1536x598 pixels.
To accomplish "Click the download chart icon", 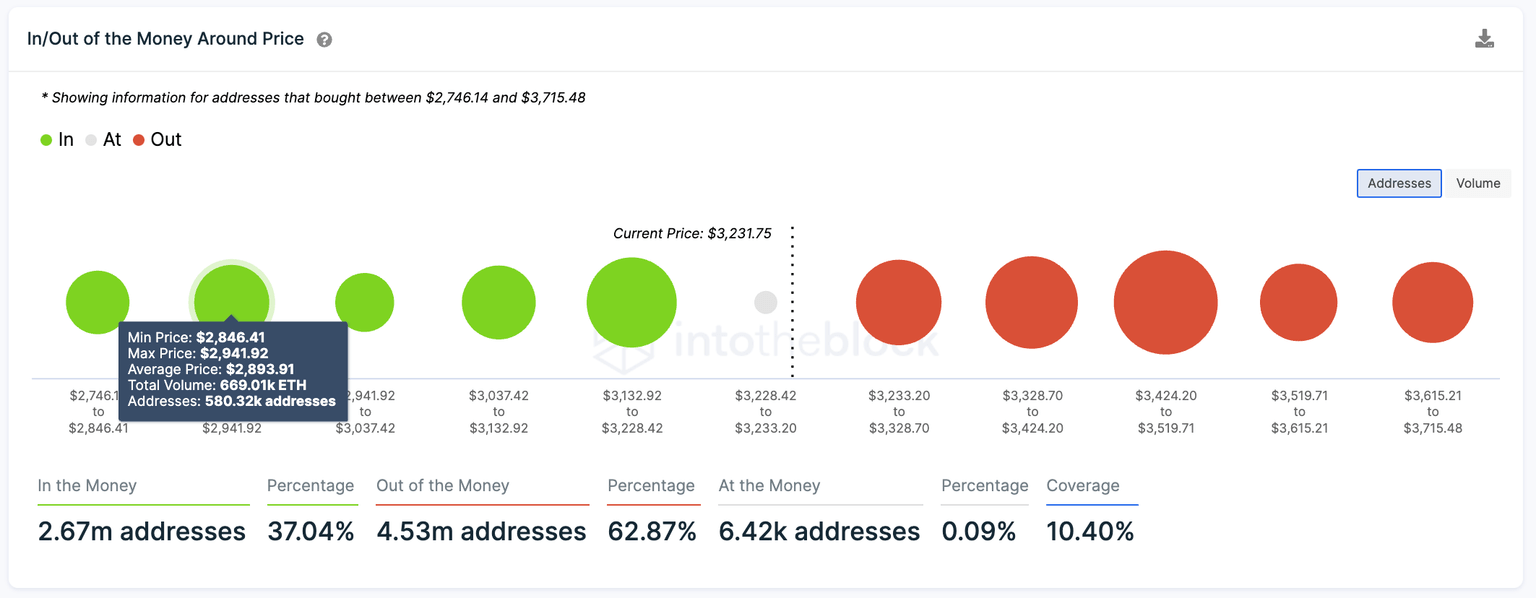I will point(1484,39).
